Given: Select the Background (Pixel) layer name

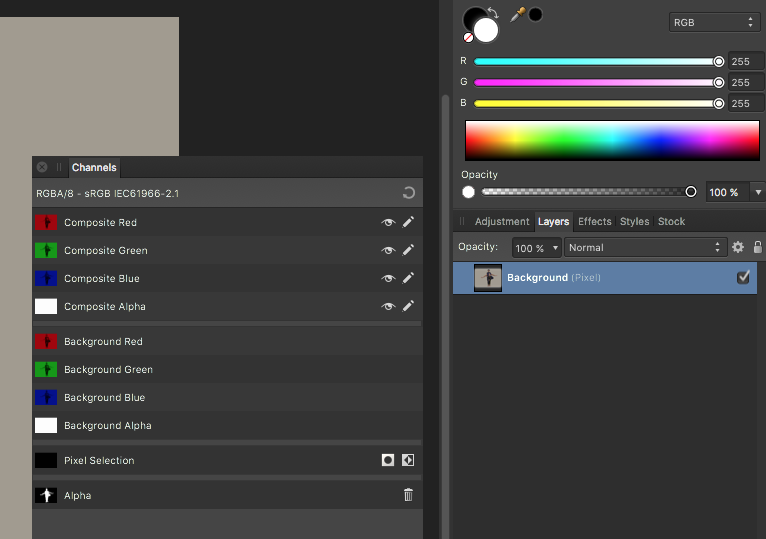Looking at the screenshot, I should click(553, 278).
